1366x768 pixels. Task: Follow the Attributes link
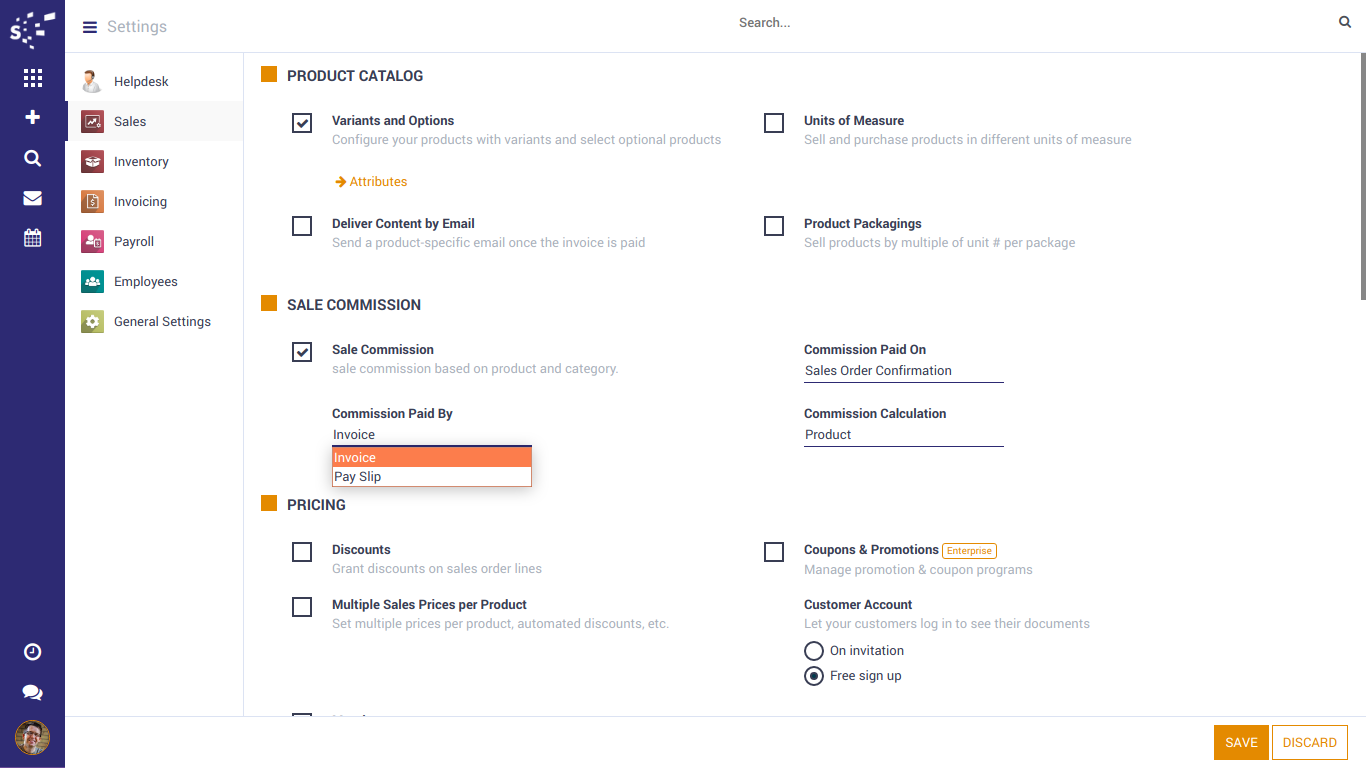click(378, 182)
